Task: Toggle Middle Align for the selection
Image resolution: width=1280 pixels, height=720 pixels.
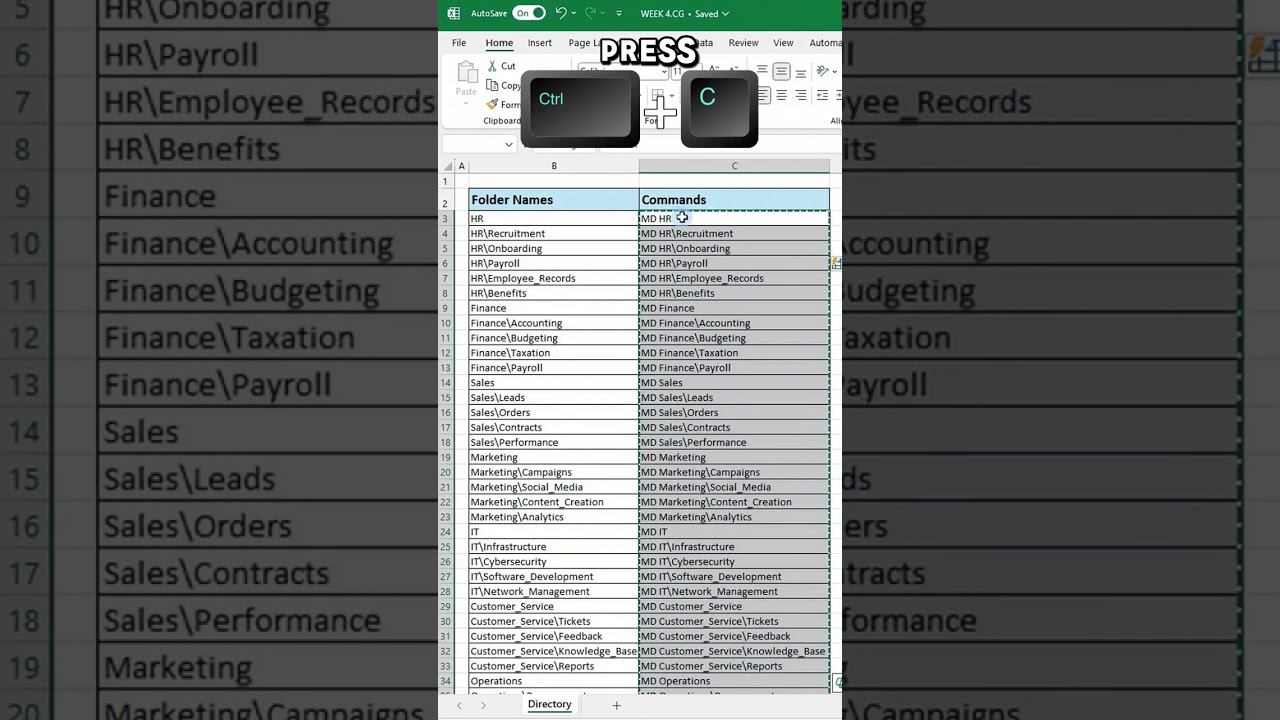Action: 781,71
